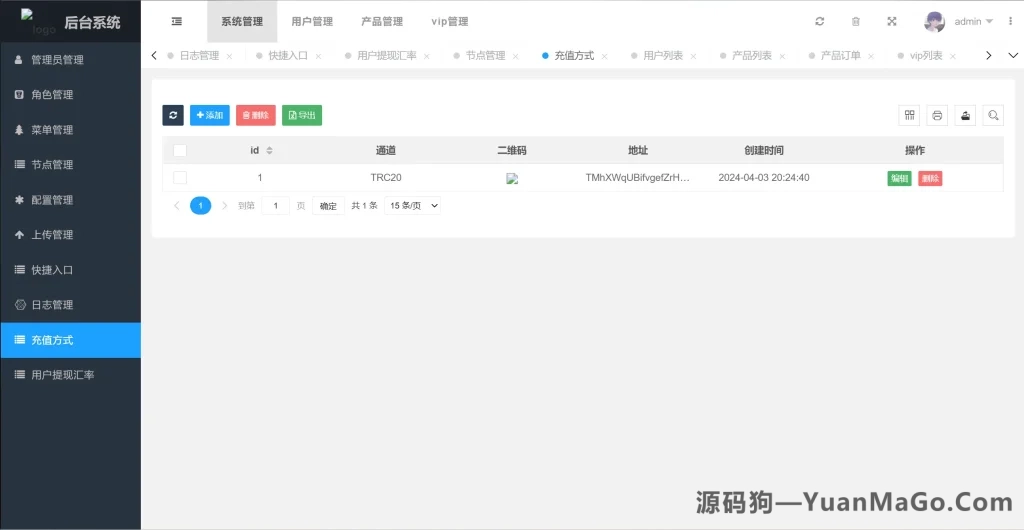Close the 产品列表 tab

(782, 56)
